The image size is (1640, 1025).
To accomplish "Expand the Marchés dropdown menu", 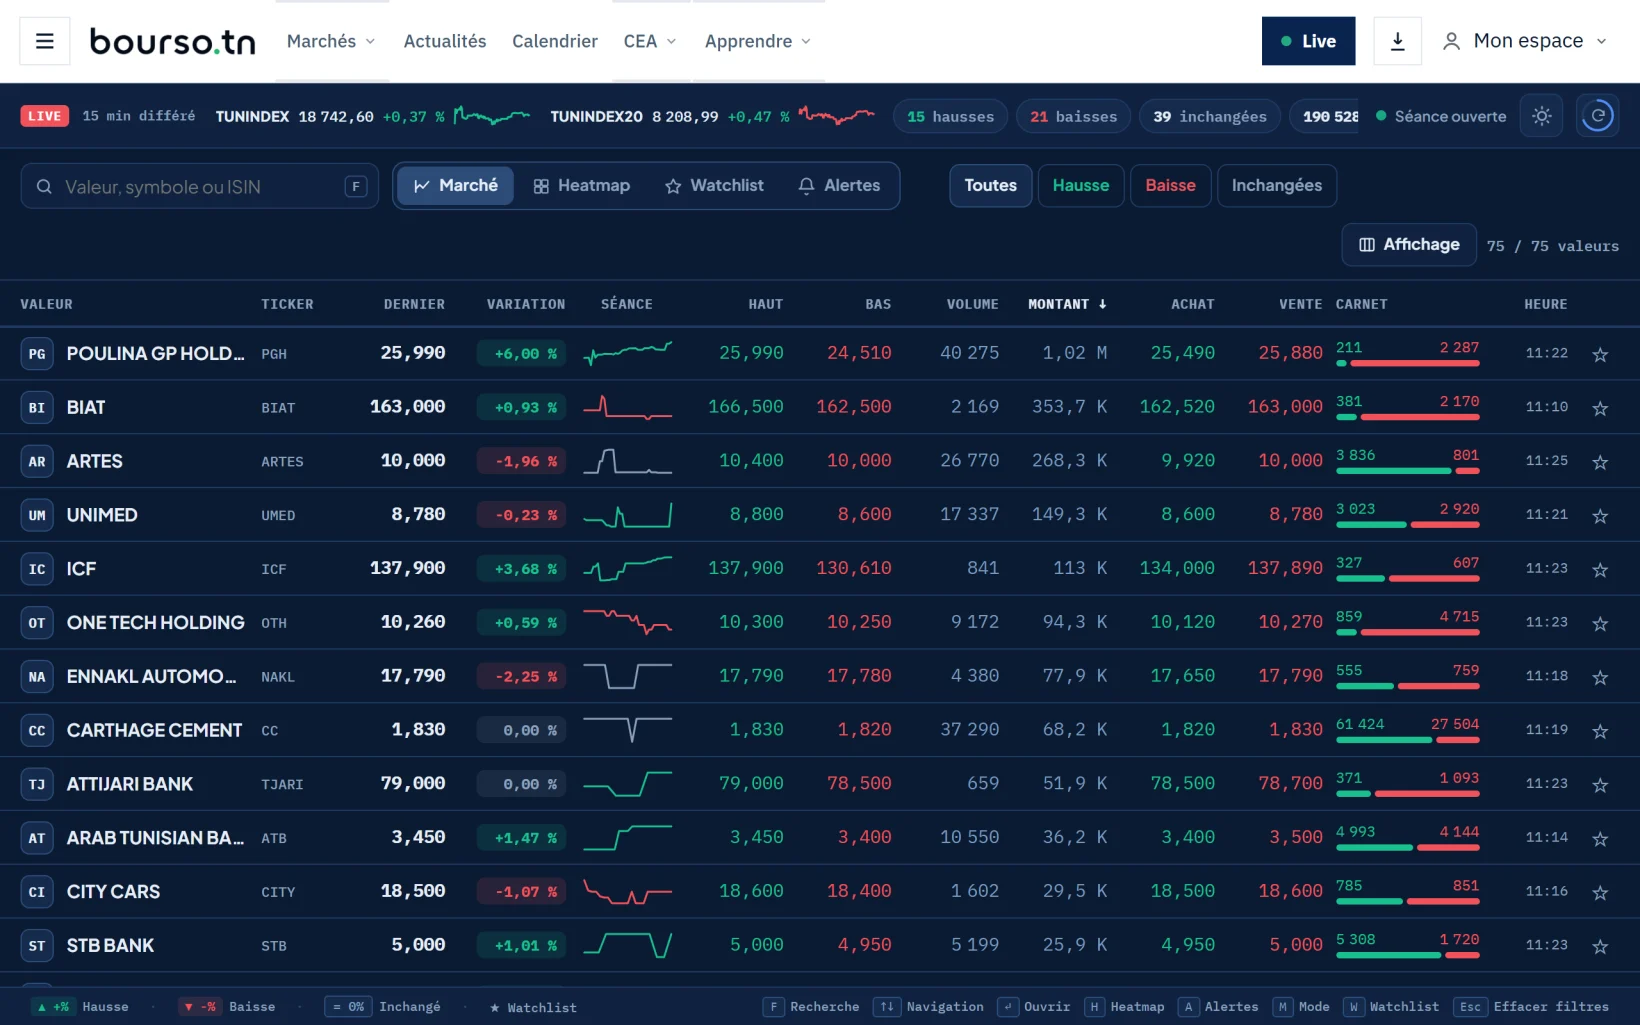I will coord(331,41).
